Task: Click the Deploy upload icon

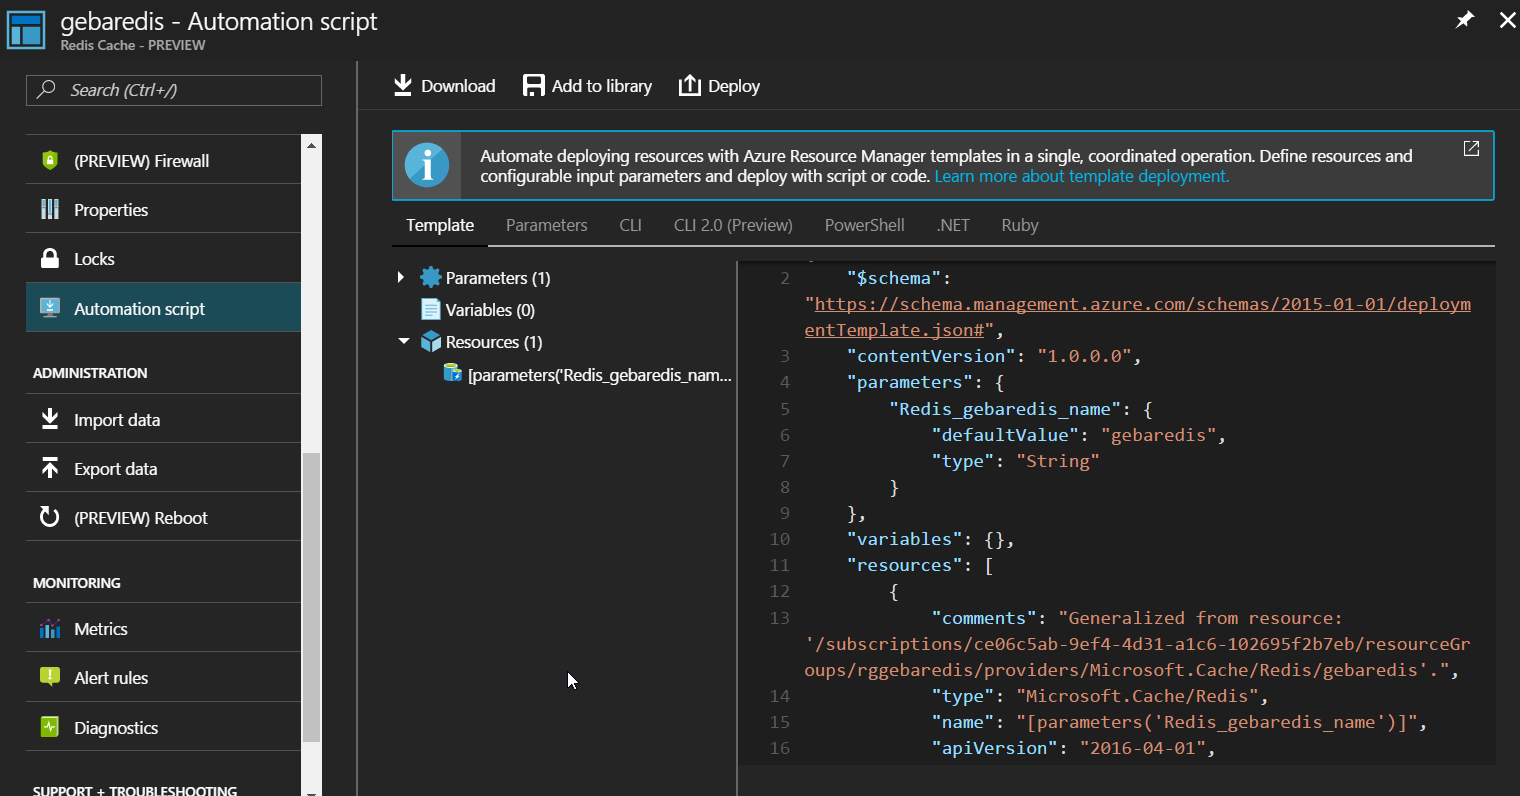Action: click(689, 86)
